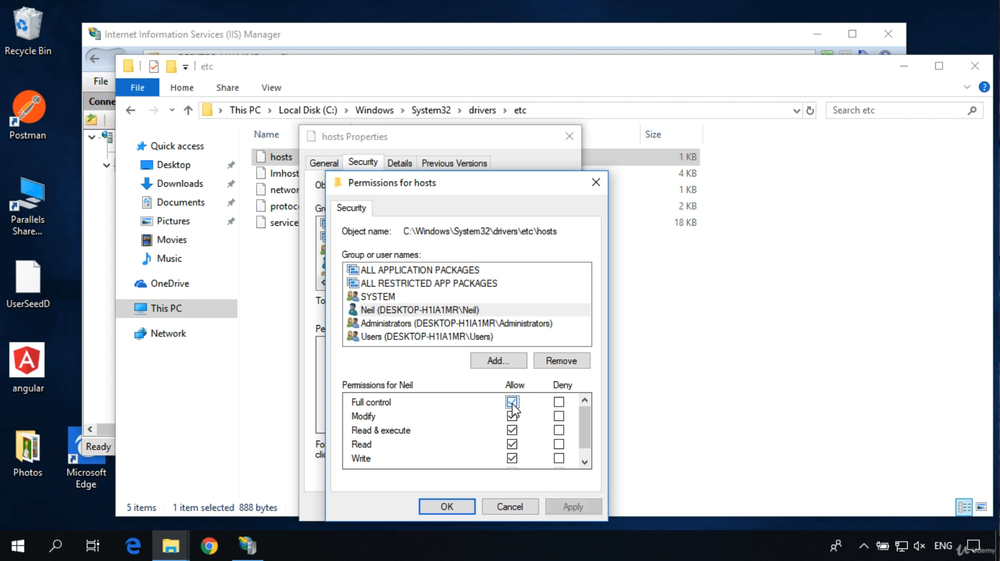The height and width of the screenshot is (561, 1000).
Task: Check Deny for Full control
Action: pyautogui.click(x=559, y=402)
